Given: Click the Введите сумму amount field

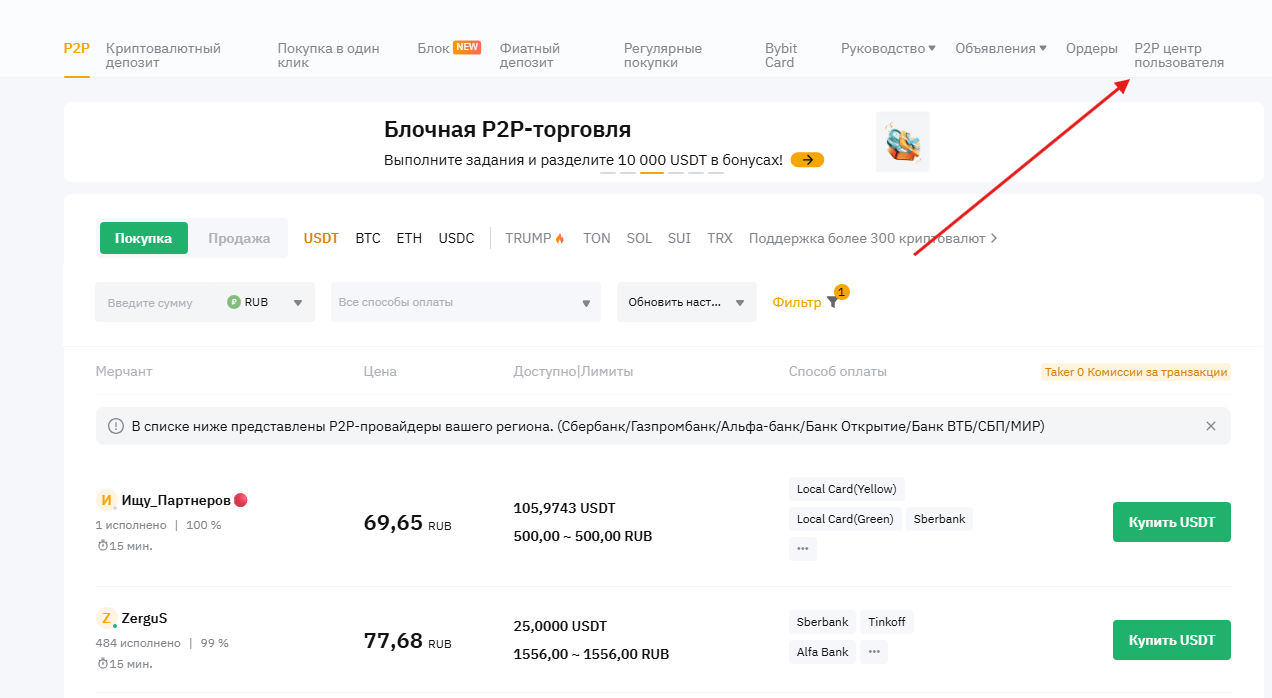Looking at the screenshot, I should point(160,302).
